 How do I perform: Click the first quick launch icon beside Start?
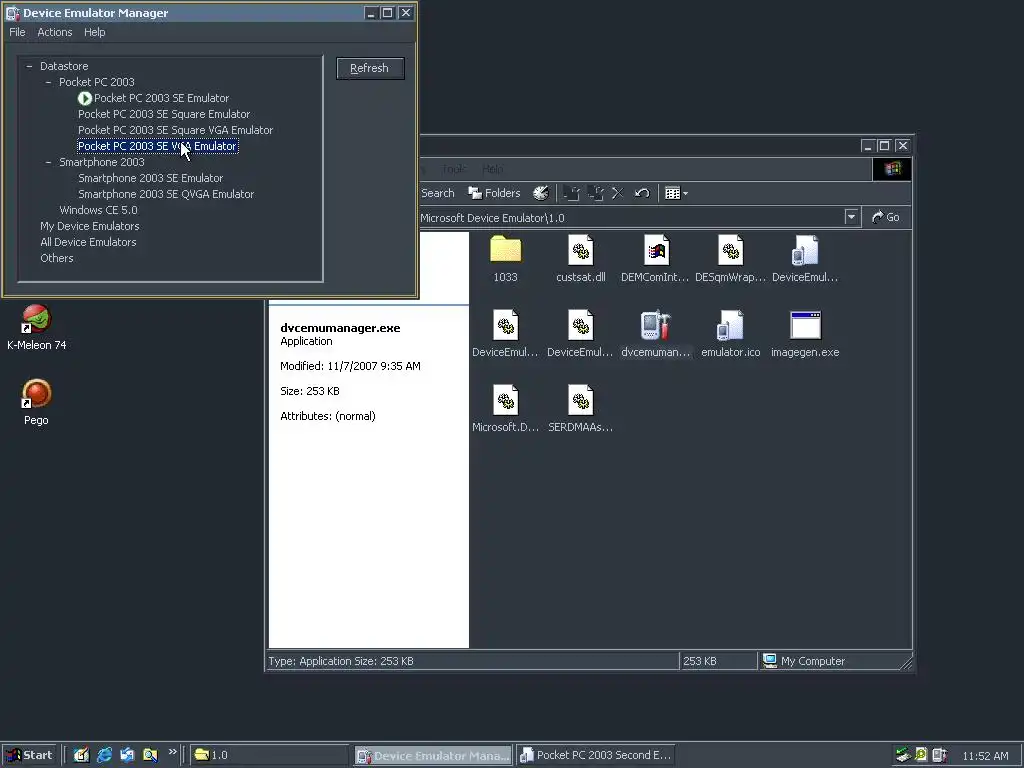click(x=81, y=755)
